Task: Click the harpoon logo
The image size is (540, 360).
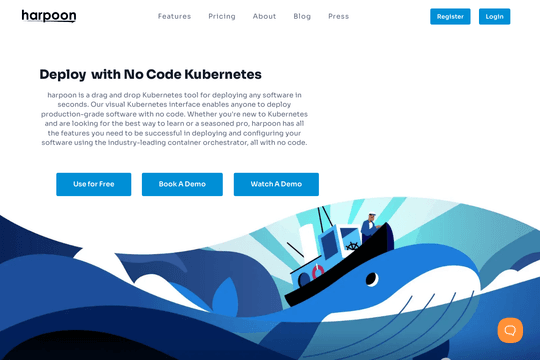Action: tap(49, 16)
